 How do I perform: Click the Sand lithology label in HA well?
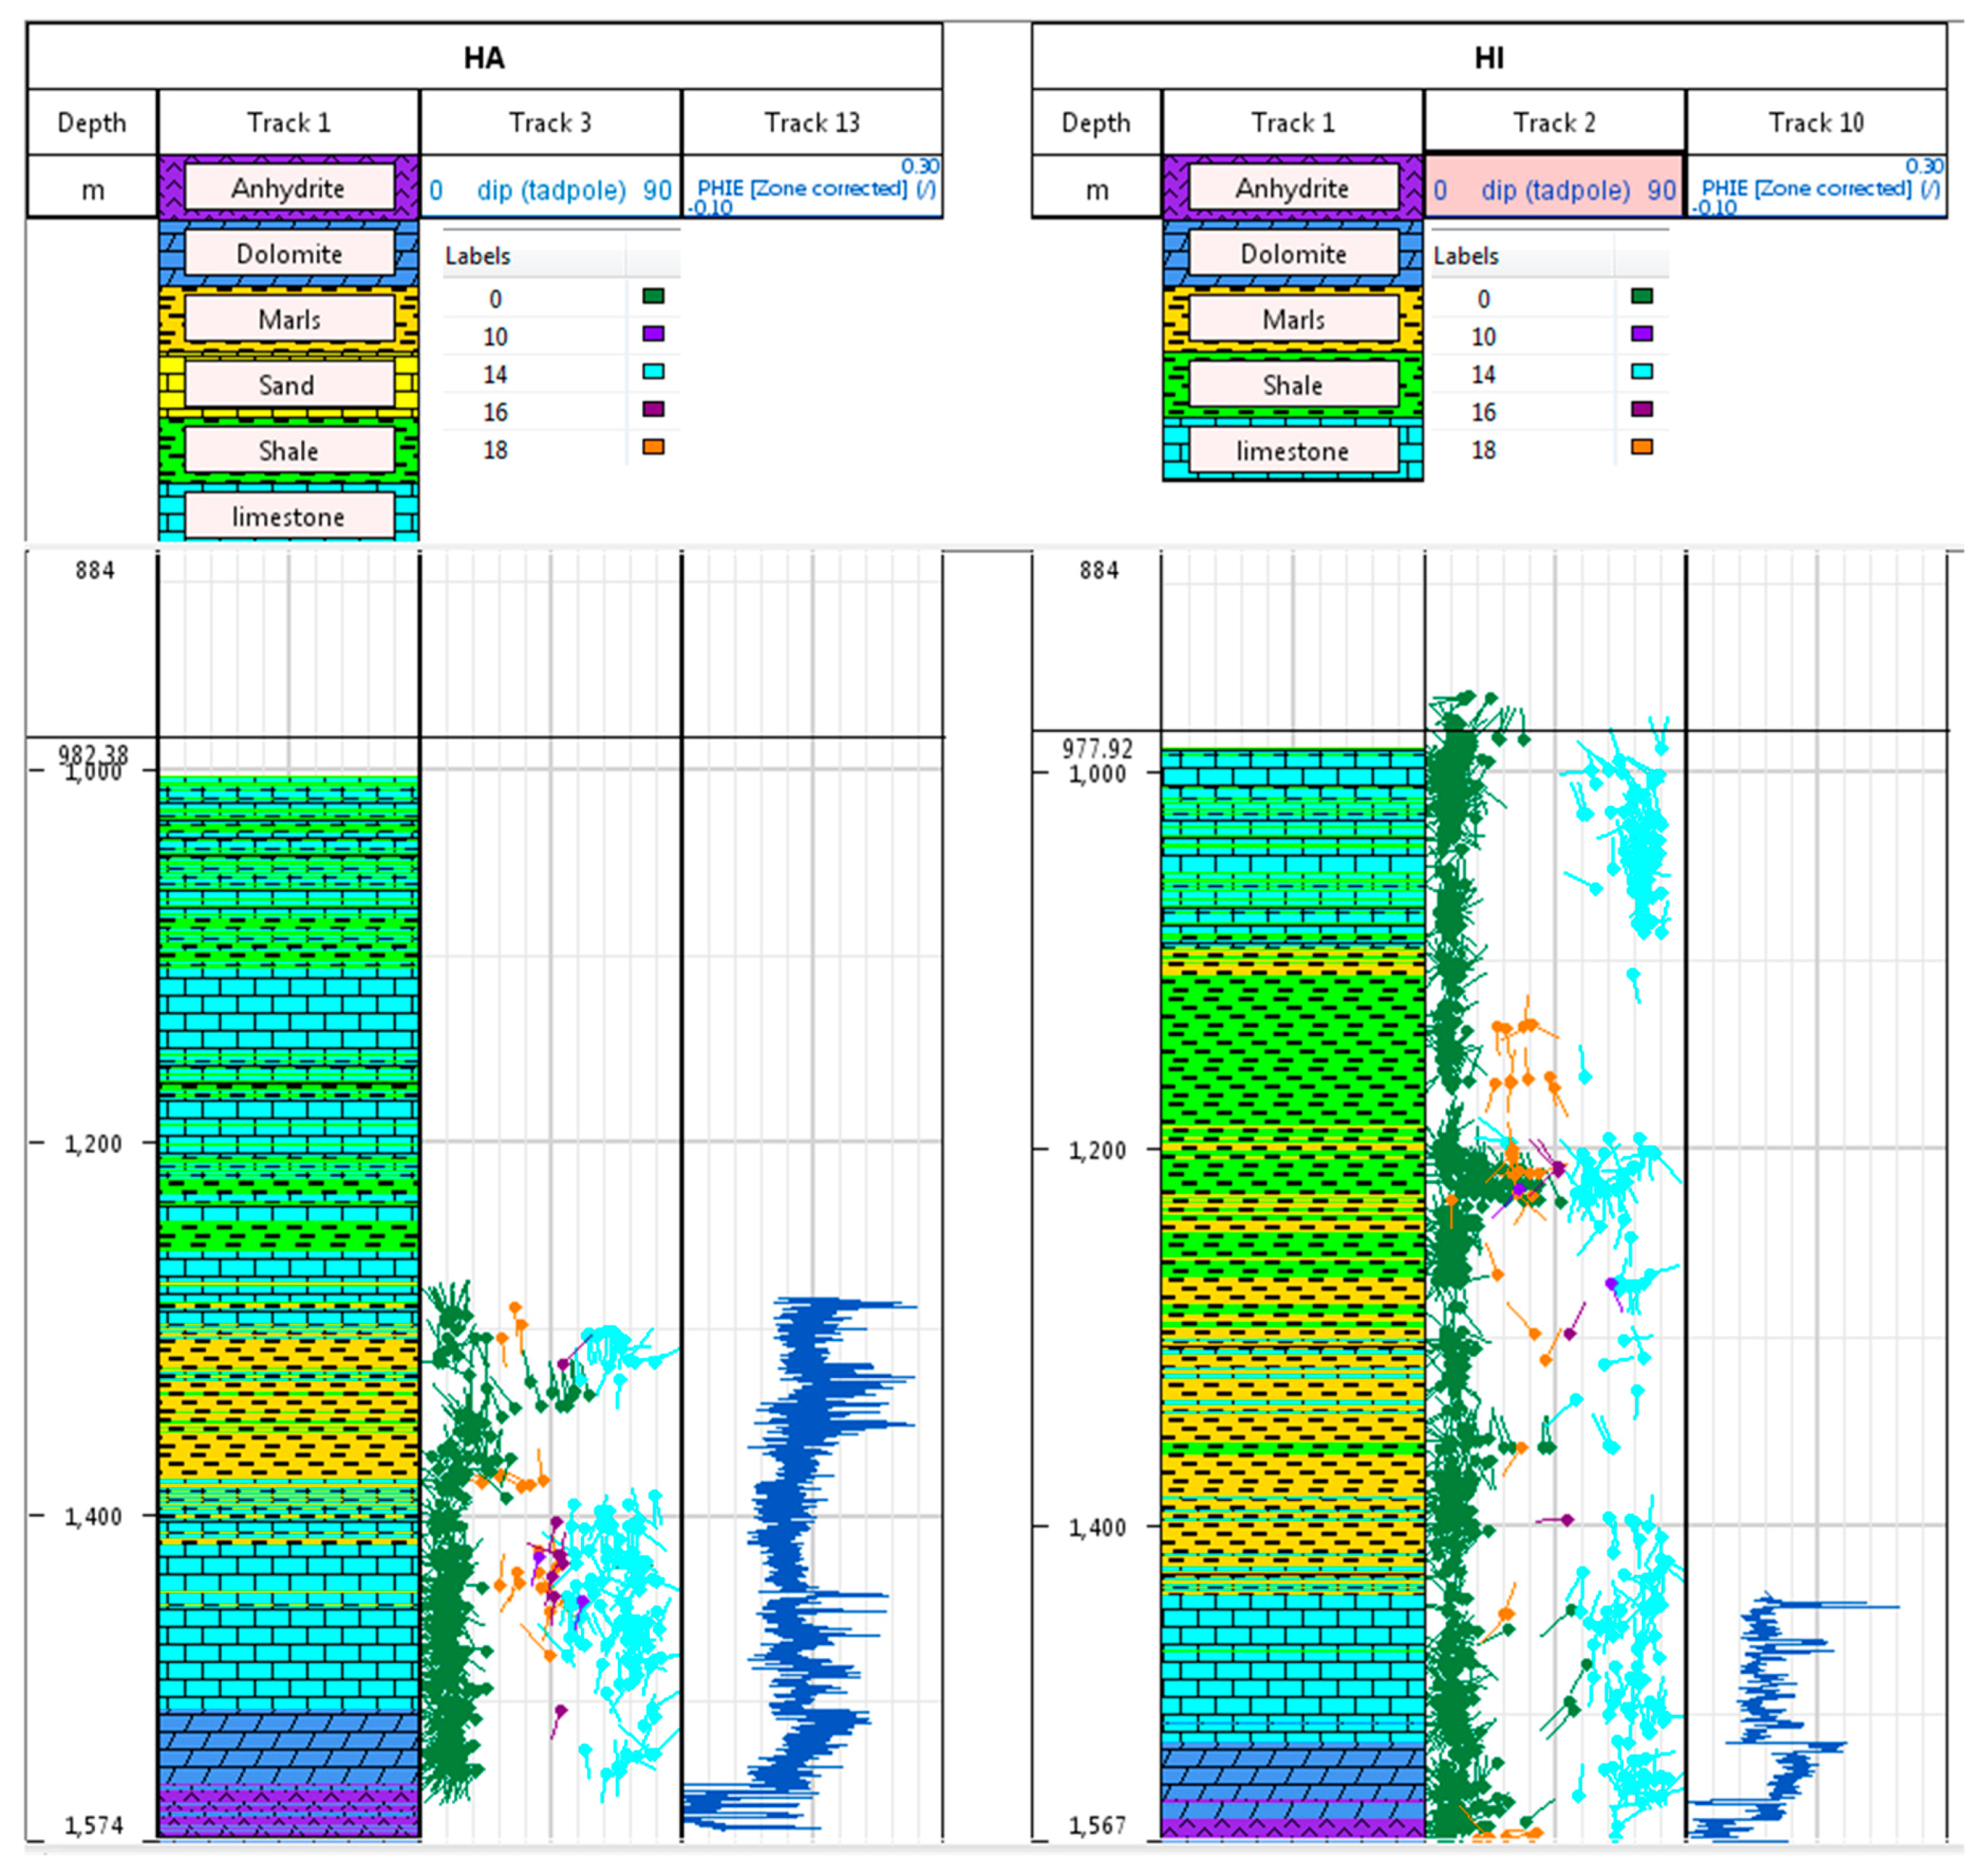coord(288,385)
